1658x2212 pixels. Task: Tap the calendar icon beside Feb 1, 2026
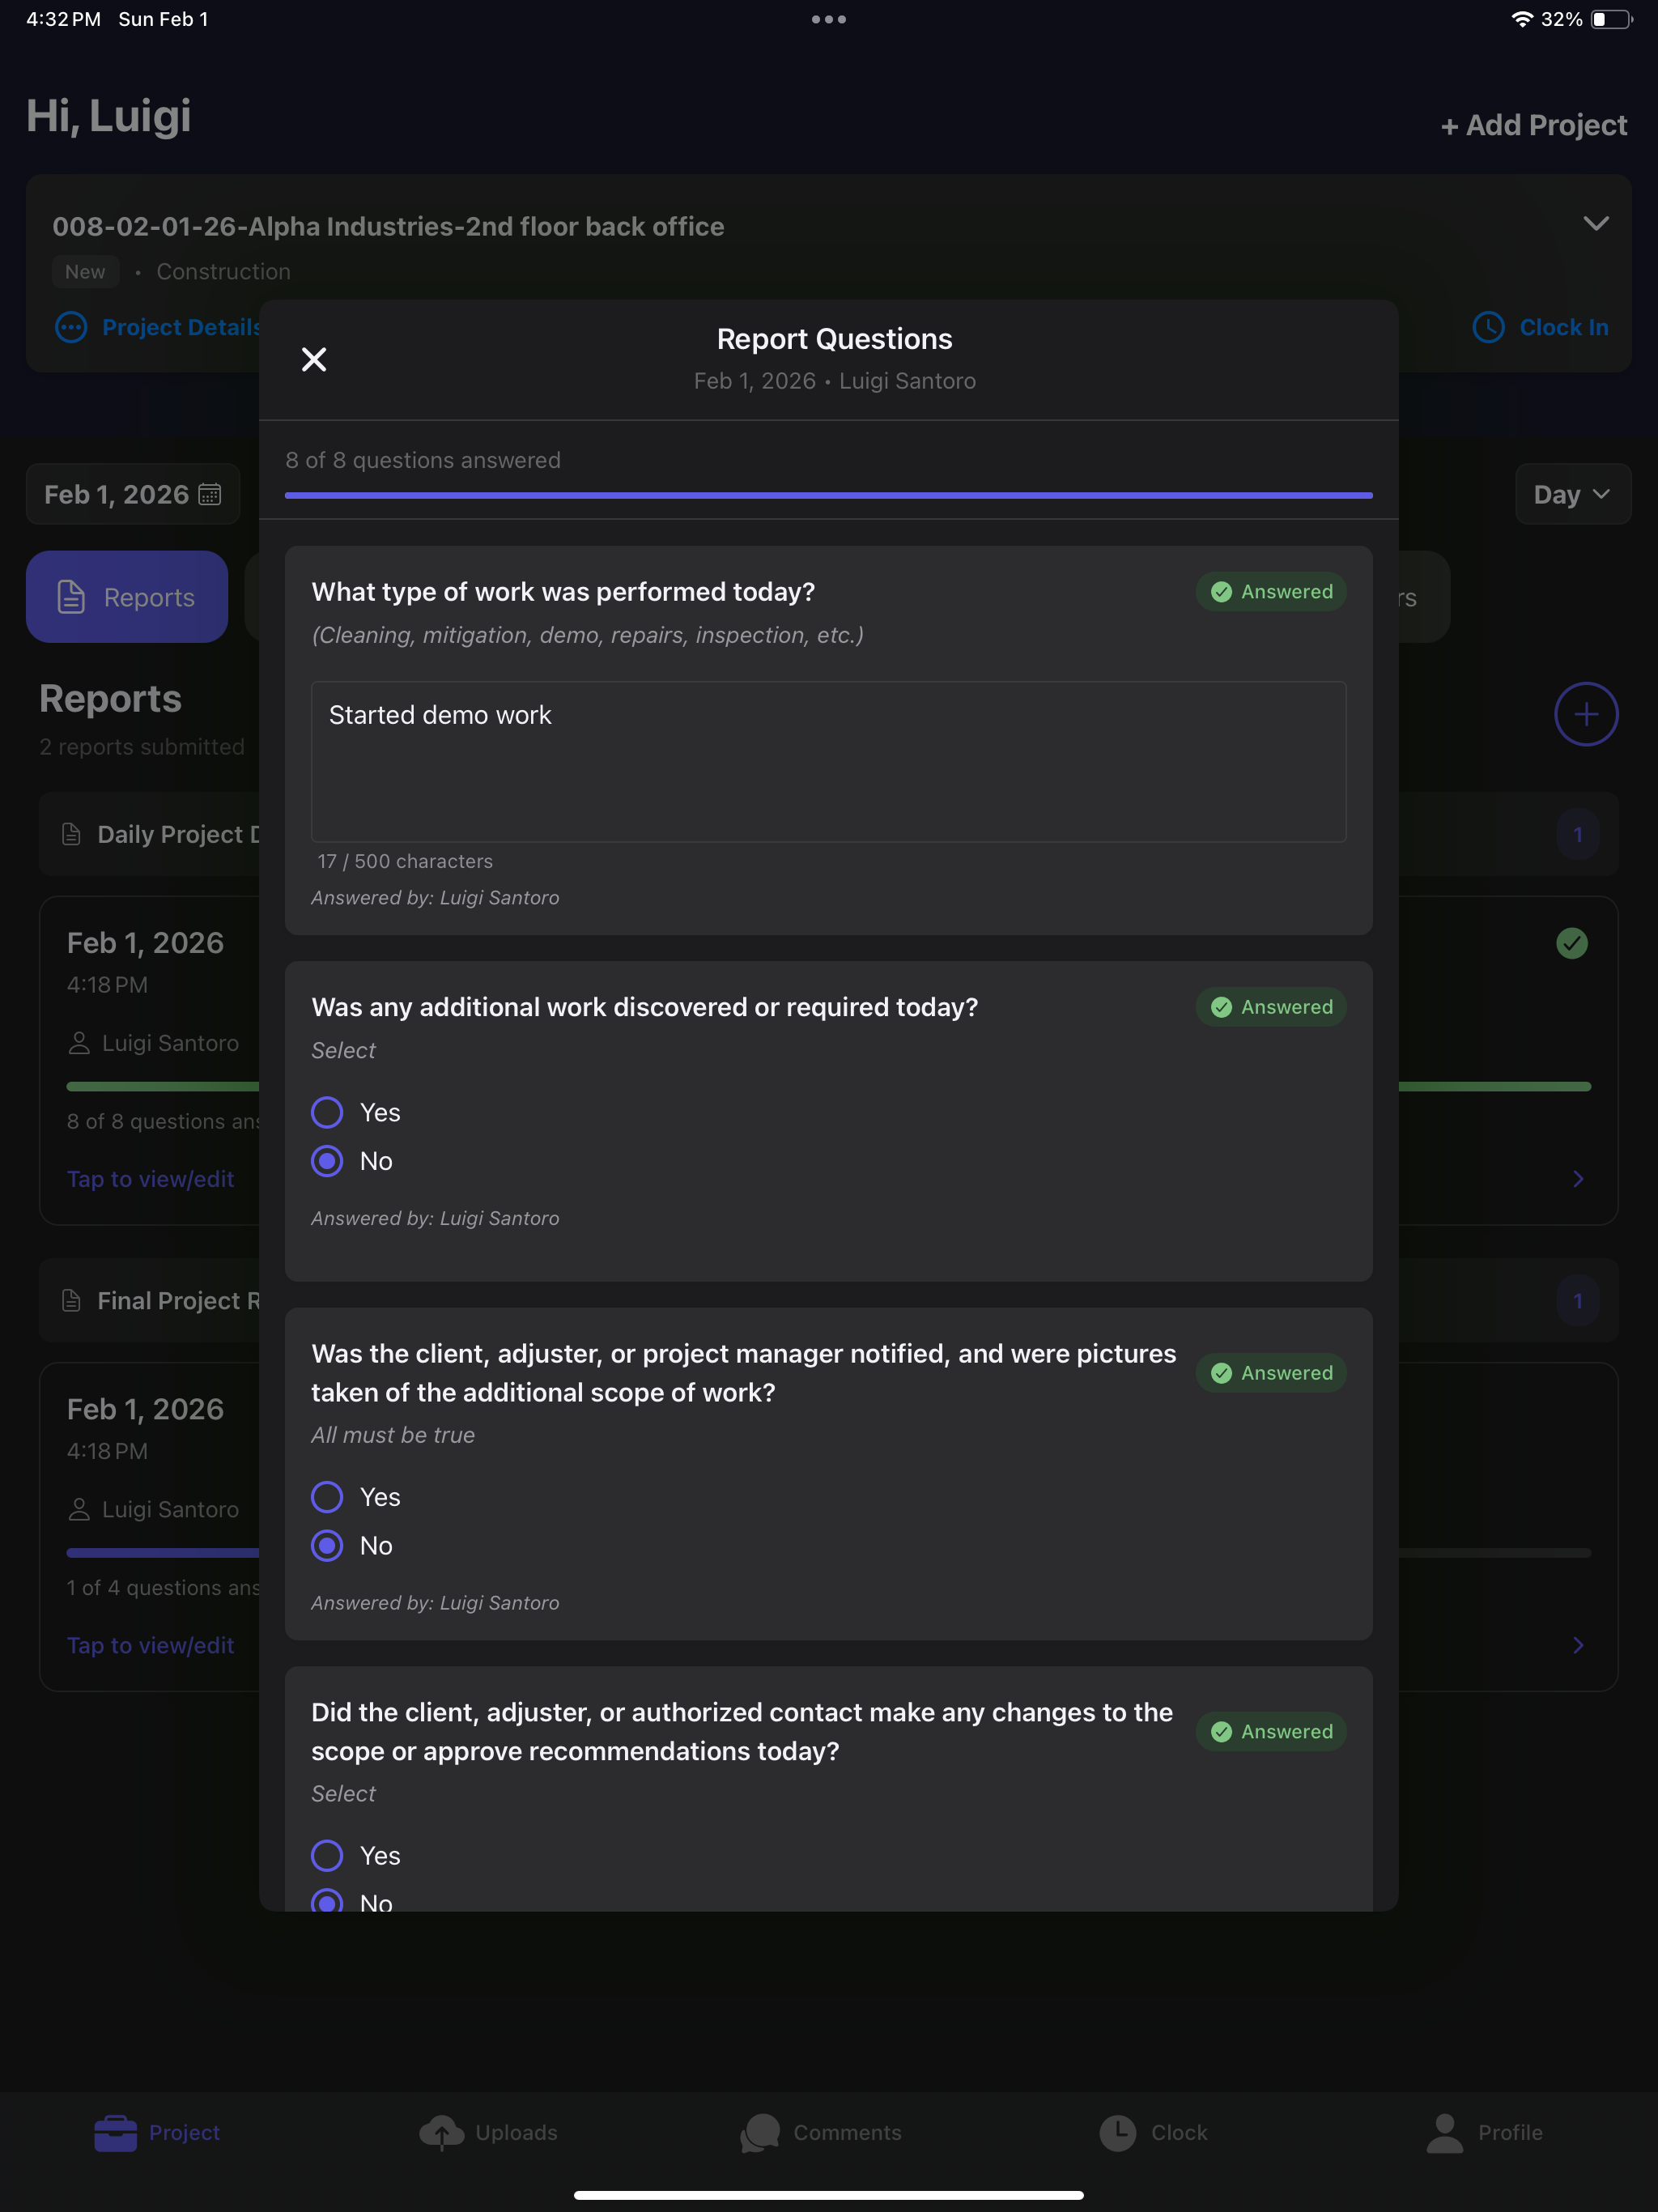click(210, 494)
